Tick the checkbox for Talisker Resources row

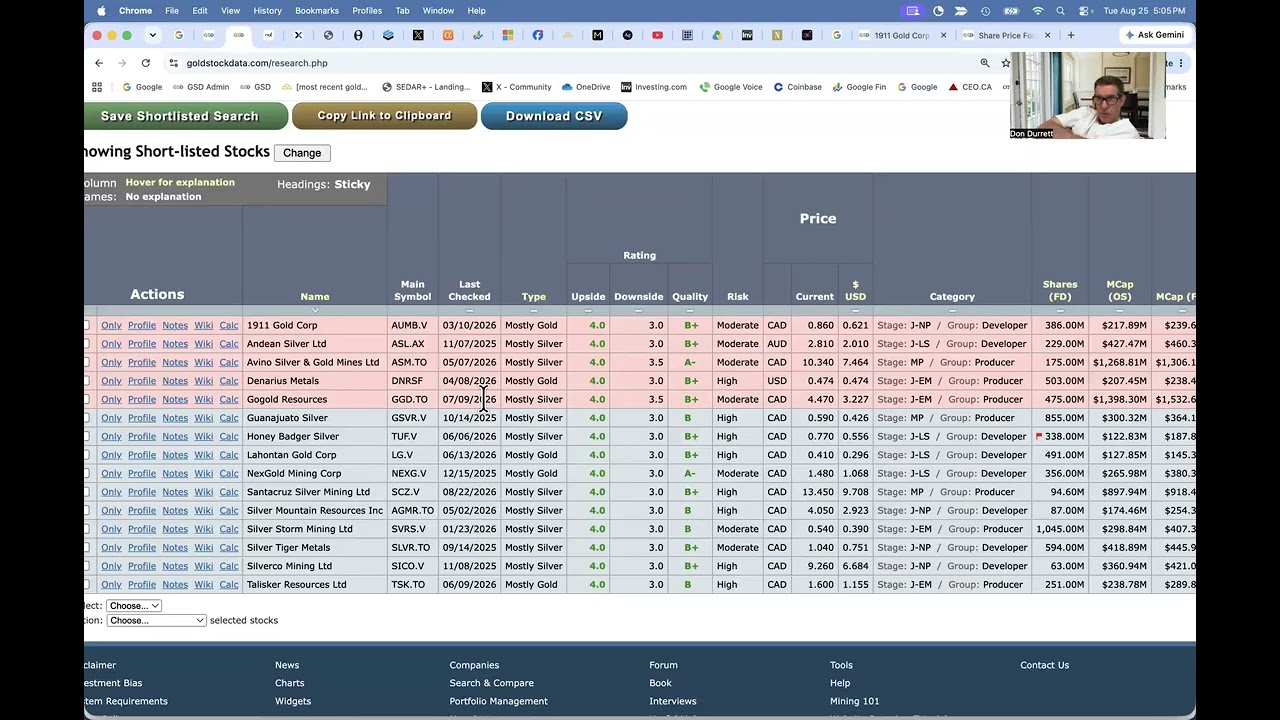pos(86,584)
